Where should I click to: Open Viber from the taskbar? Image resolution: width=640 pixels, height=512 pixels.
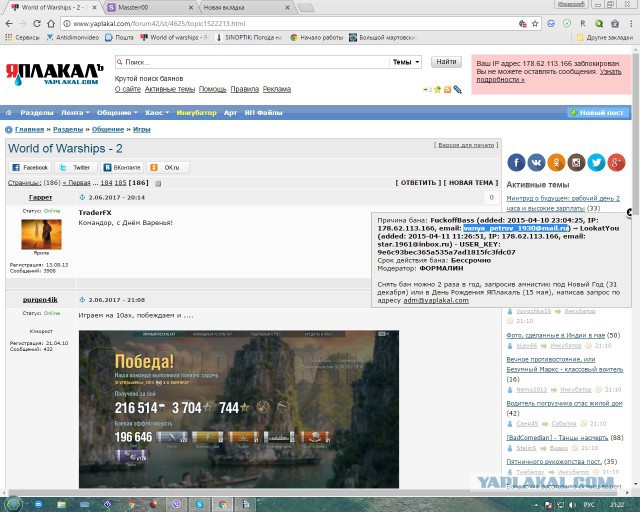176,504
